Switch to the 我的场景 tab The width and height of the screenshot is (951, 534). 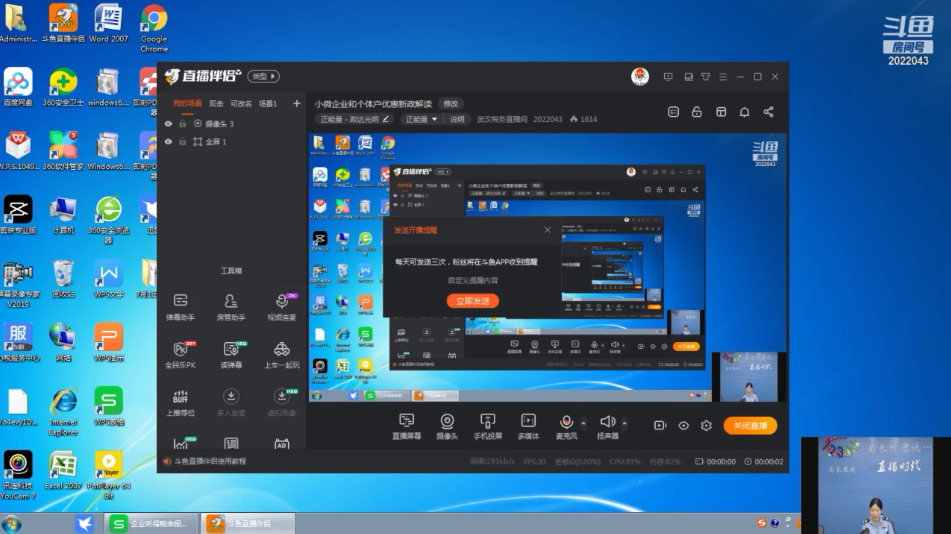coord(187,103)
